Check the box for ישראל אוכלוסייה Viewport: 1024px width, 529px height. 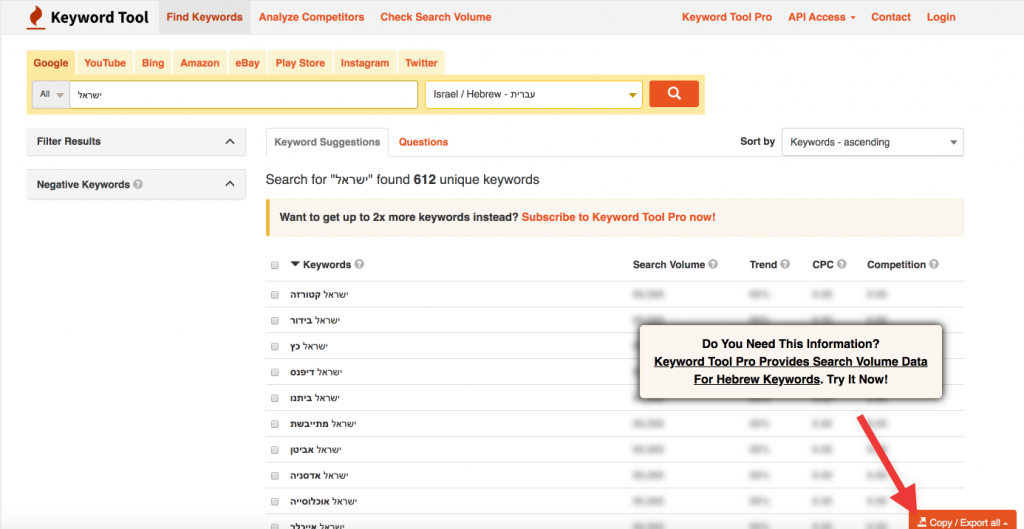(x=275, y=502)
